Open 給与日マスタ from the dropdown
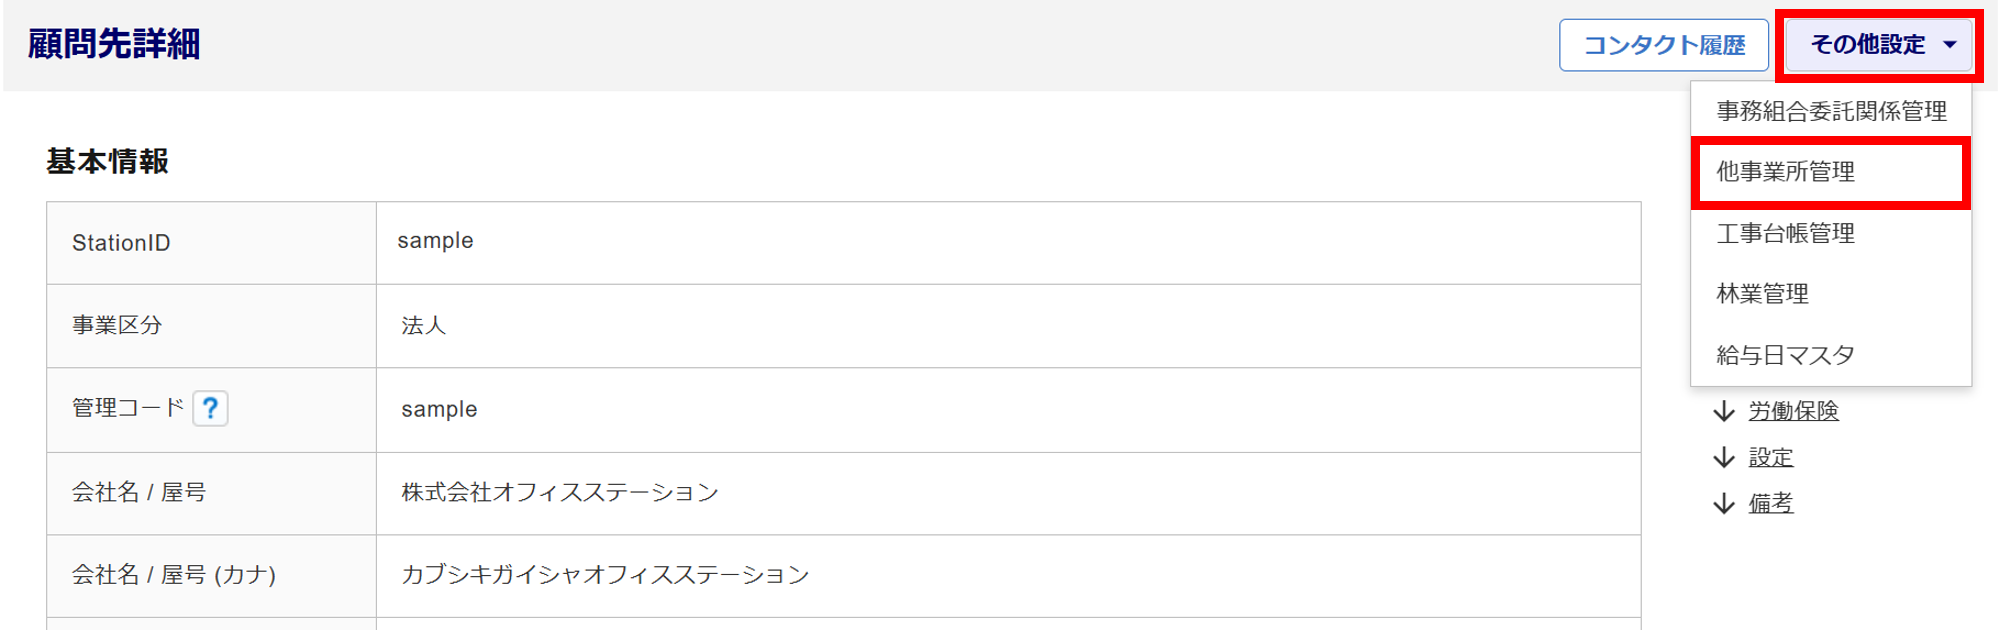2000x630 pixels. pyautogui.click(x=1786, y=355)
